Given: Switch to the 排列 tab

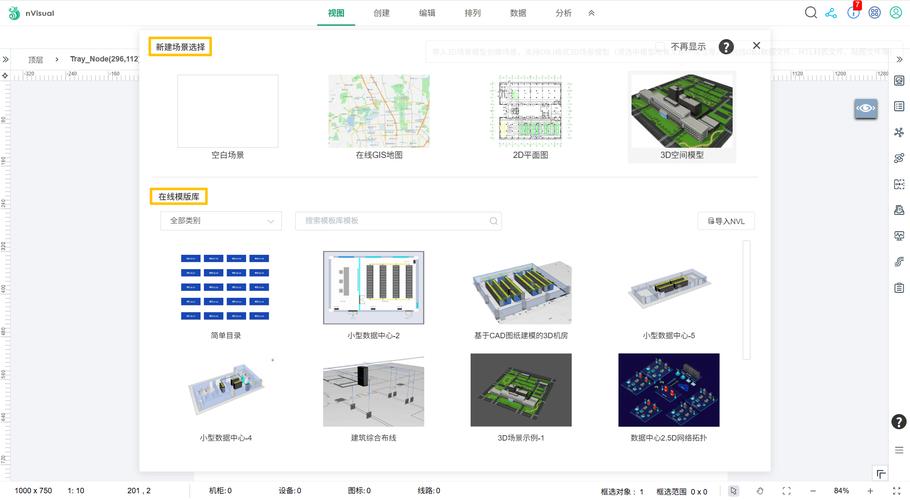Looking at the screenshot, I should tap(472, 13).
